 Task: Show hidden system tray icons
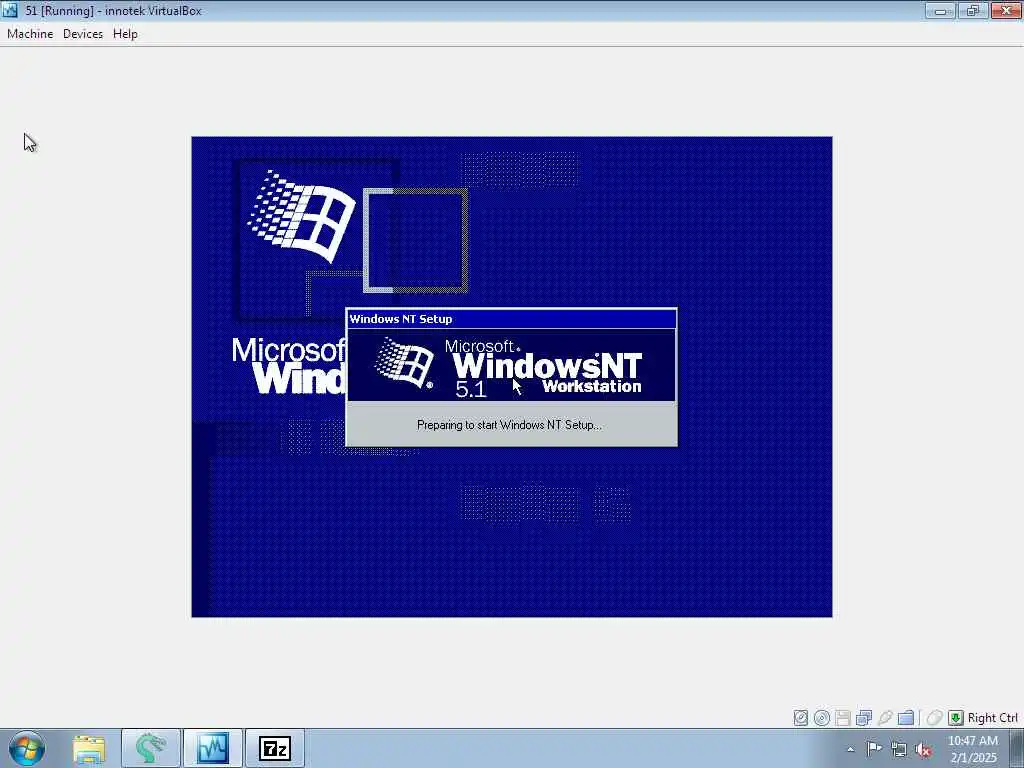[850, 749]
